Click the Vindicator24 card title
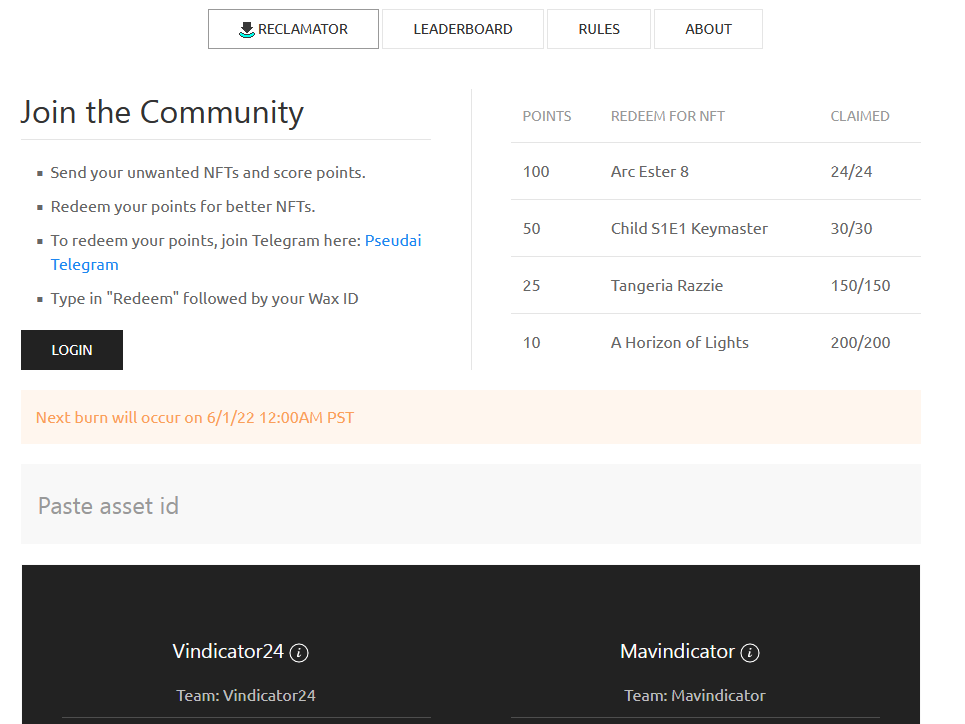The image size is (965, 724). tap(228, 651)
